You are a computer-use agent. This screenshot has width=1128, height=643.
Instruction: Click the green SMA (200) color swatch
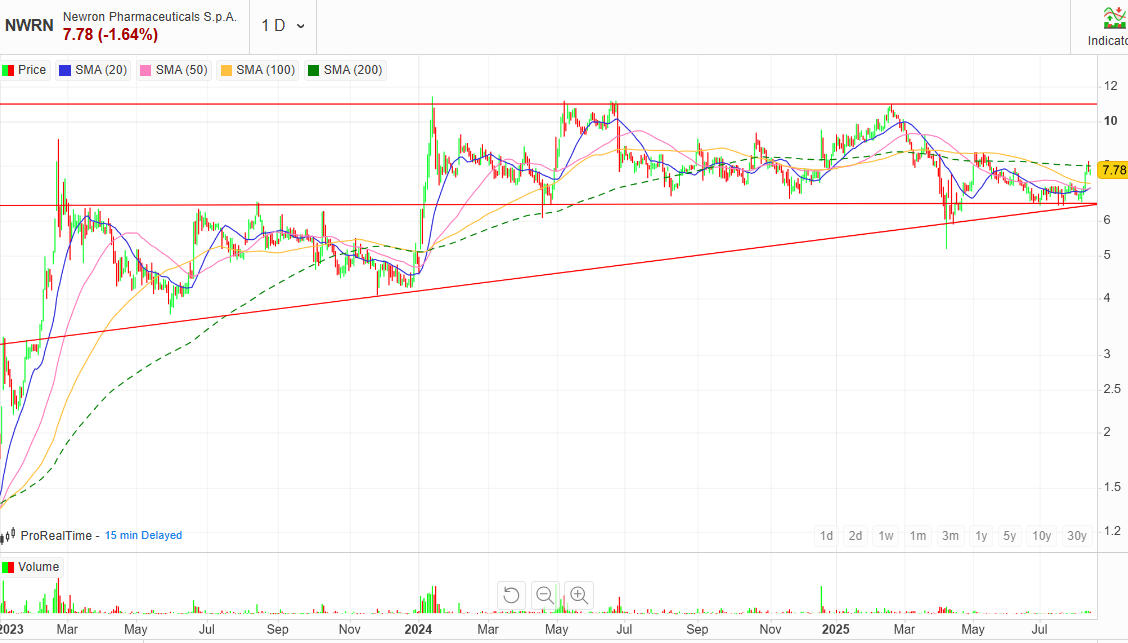tap(313, 70)
